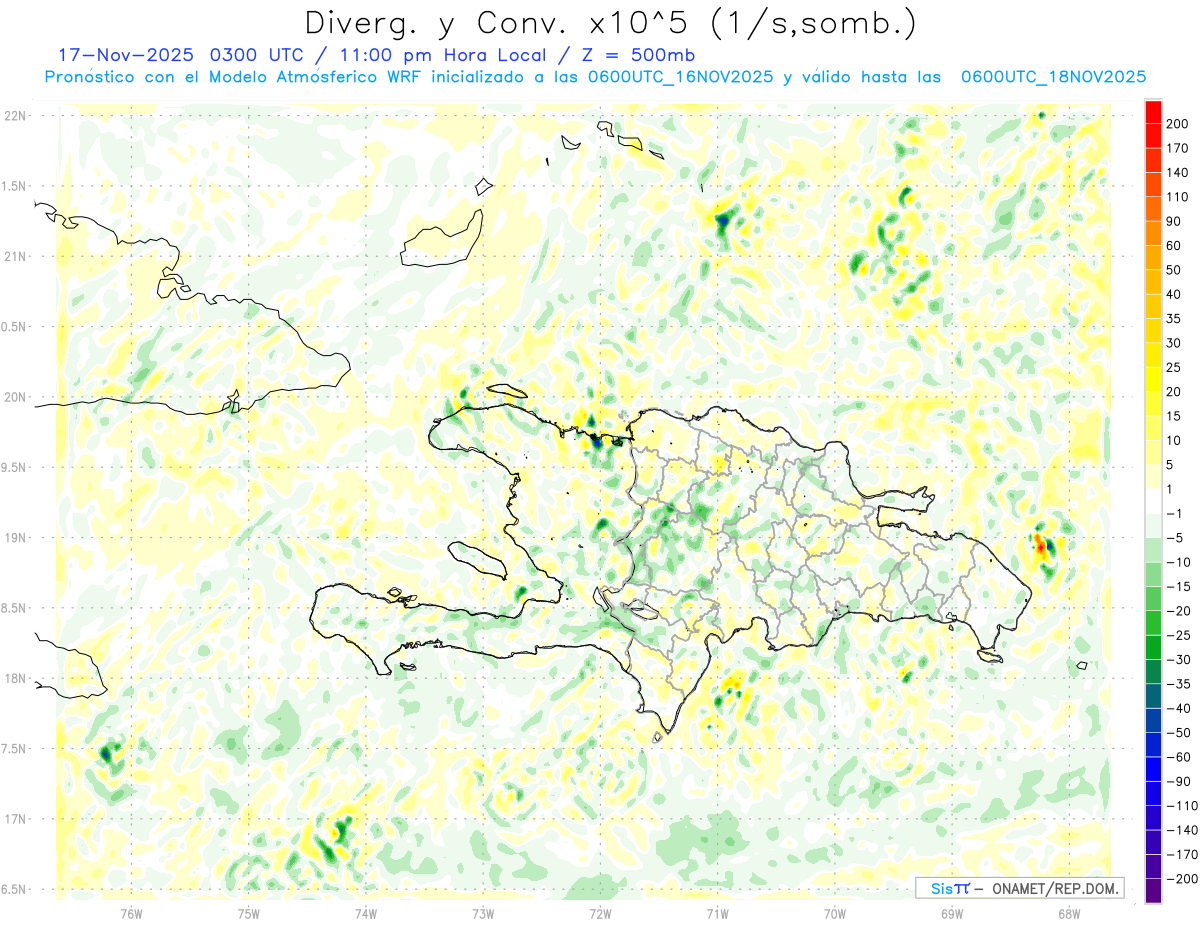Click the '20N' latitude label
The image size is (1200, 927).
(x=15, y=397)
